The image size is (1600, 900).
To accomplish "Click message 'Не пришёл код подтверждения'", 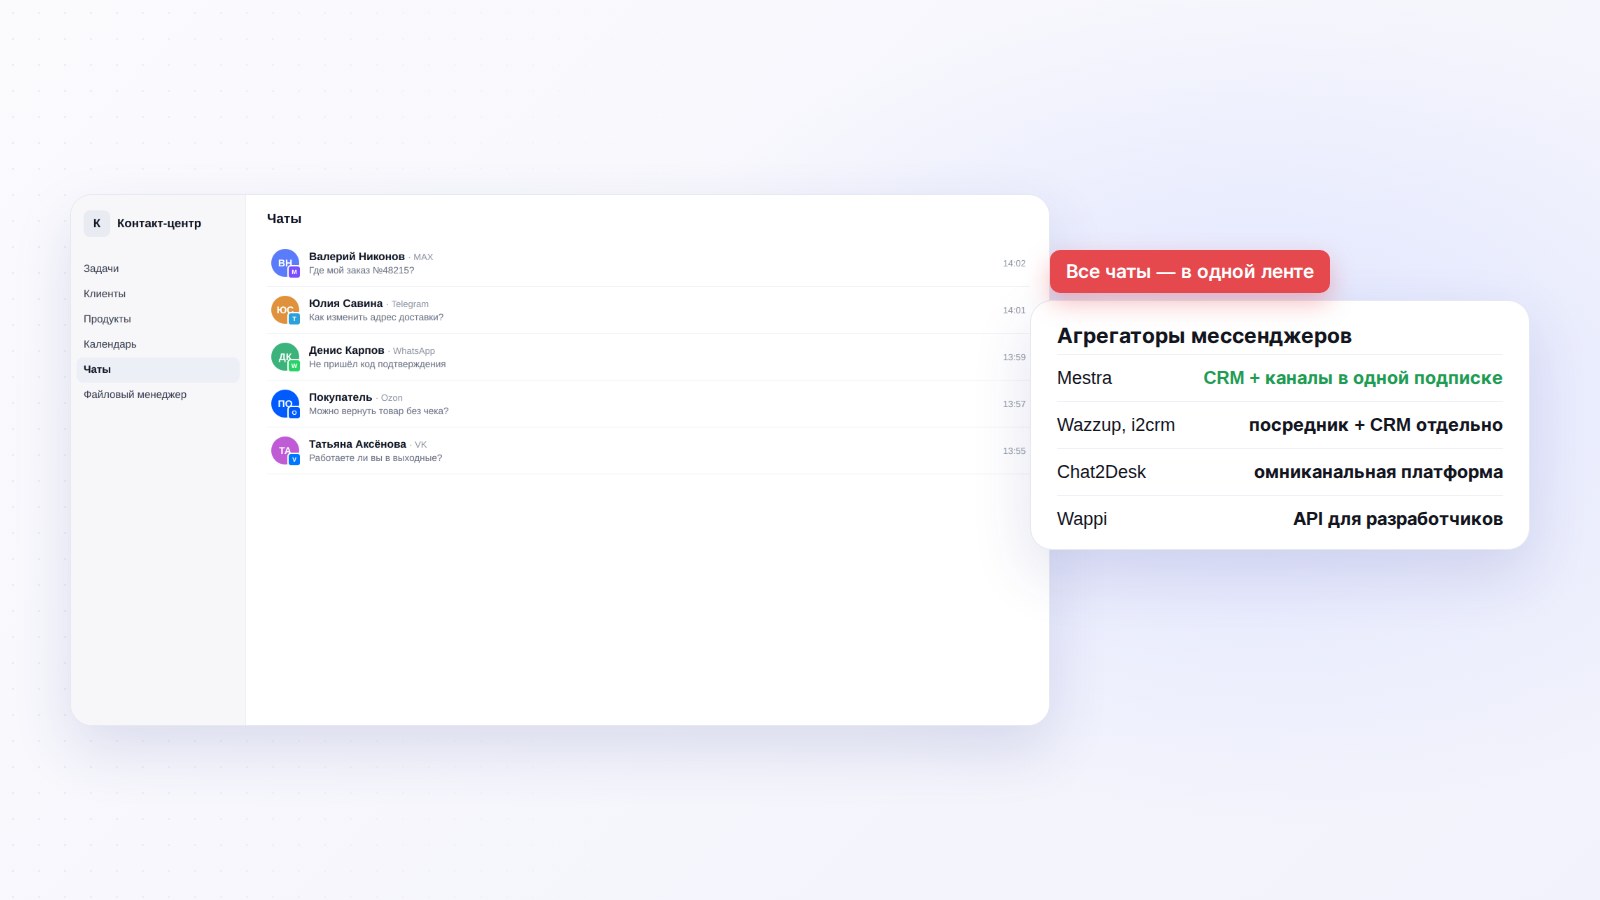I will (x=377, y=364).
